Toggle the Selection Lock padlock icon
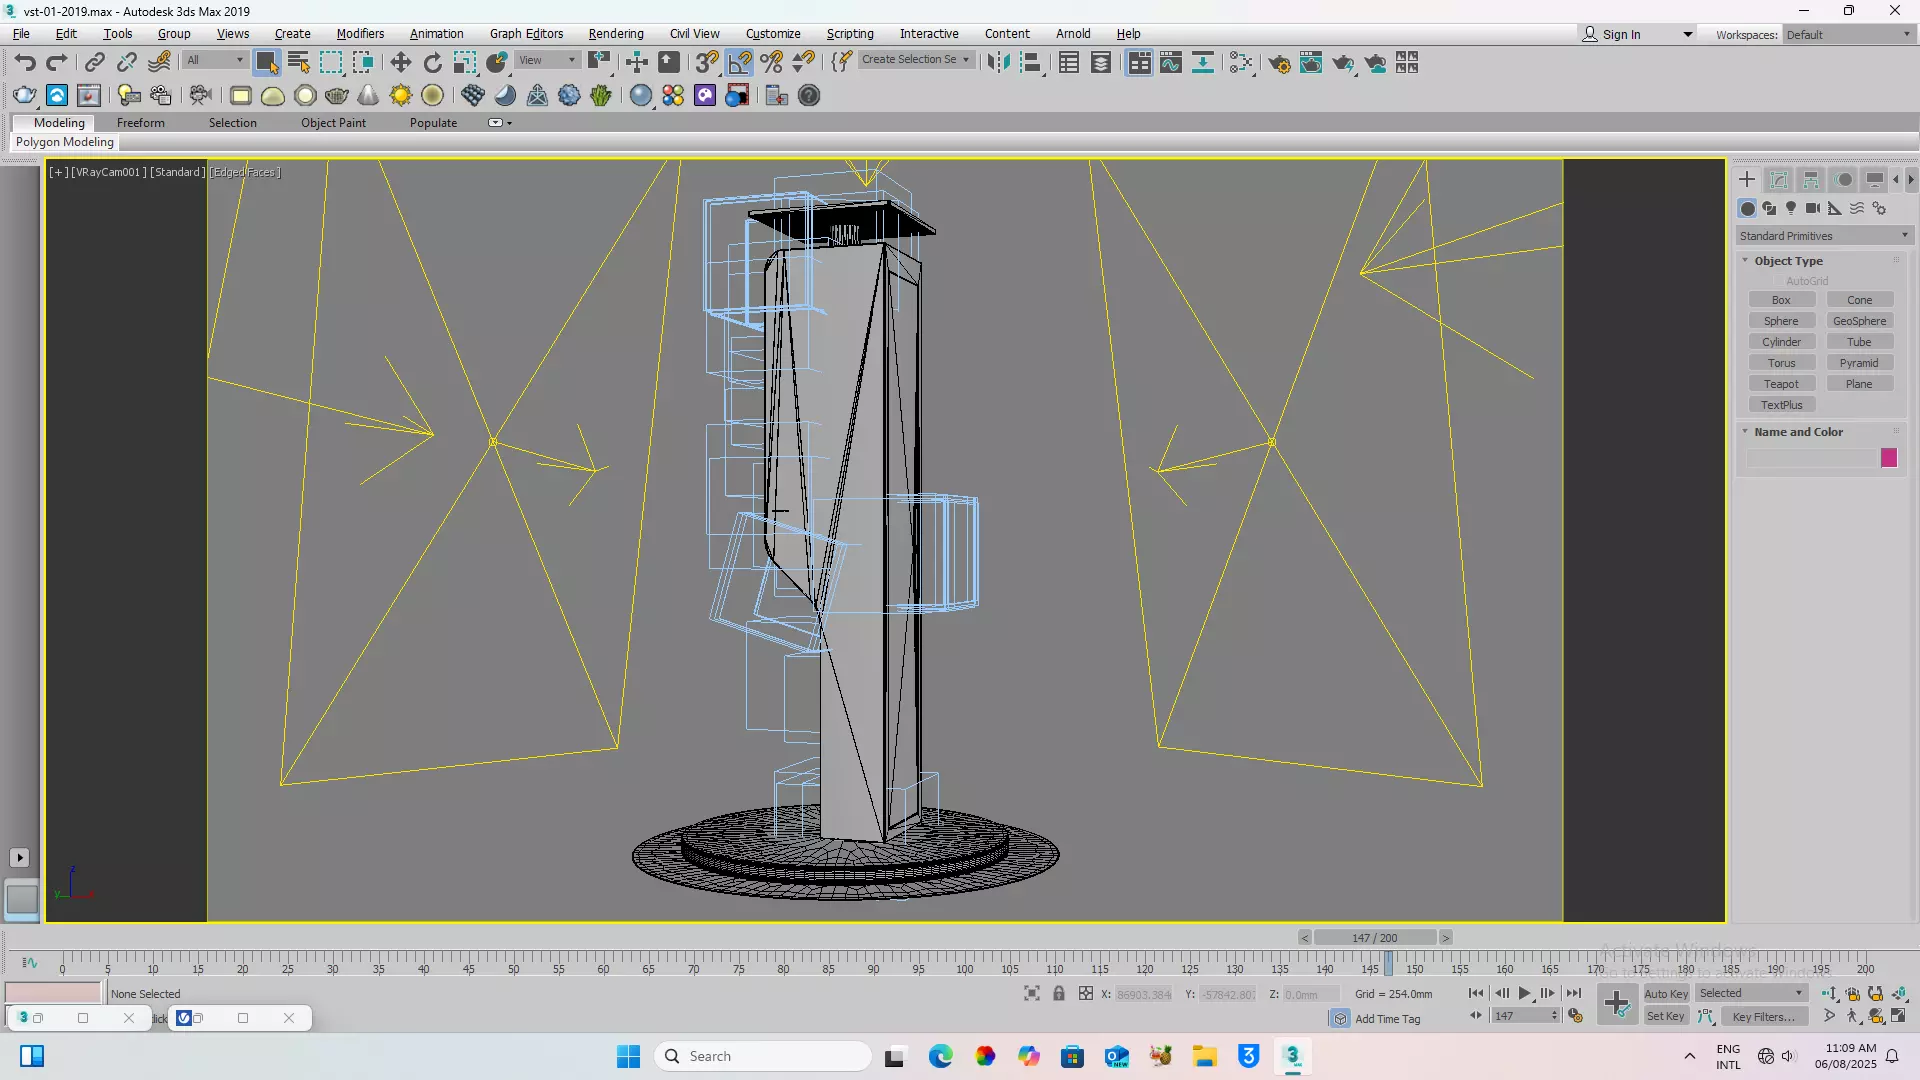The image size is (1920, 1080). coord(1058,993)
